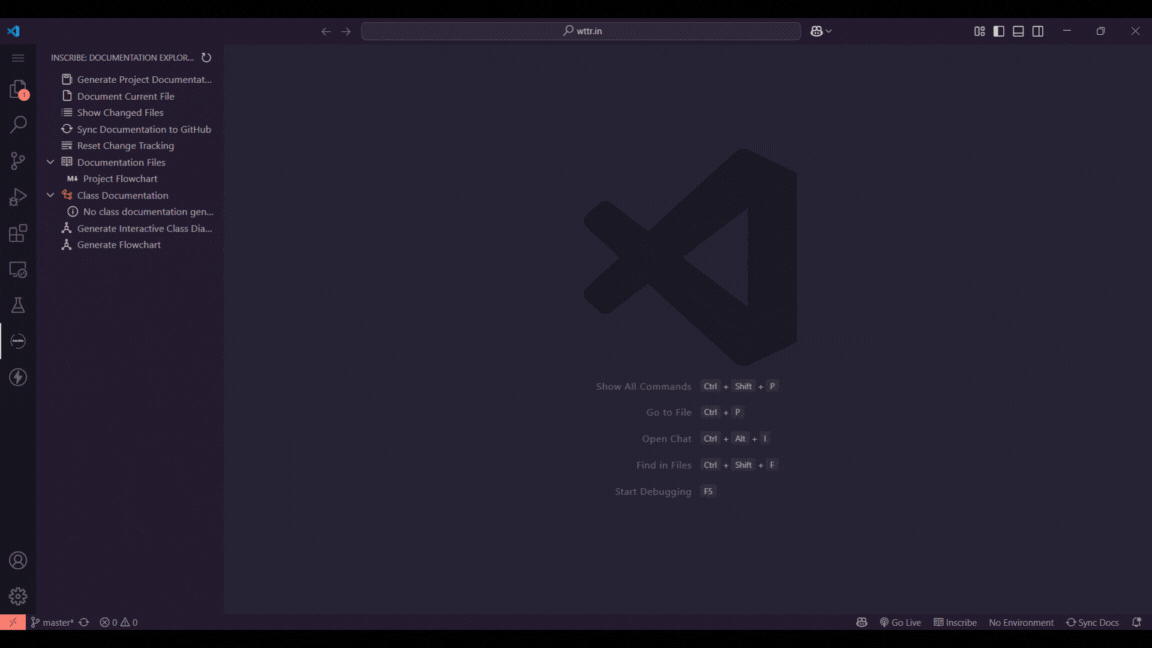Screen dimensions: 1152x648
Task: Open Remote Explorer view
Action: [18, 270]
